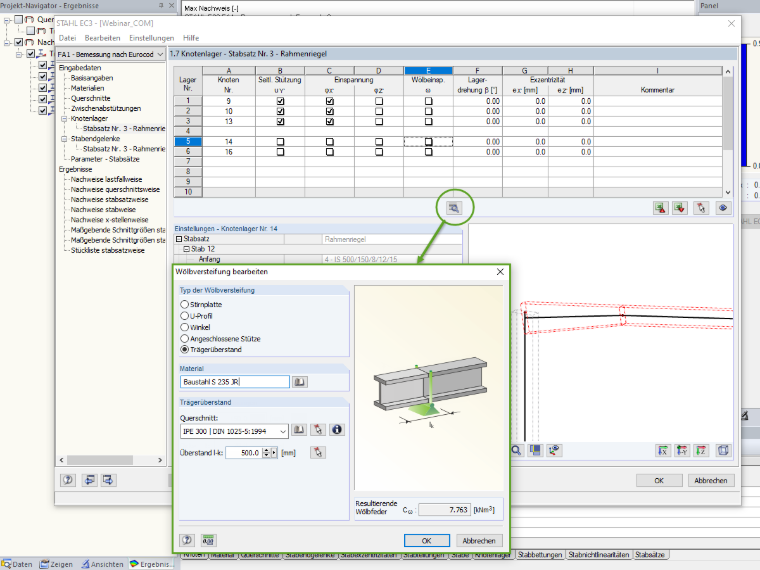Click the Überstand 500.0 value field
This screenshot has width=760, height=570.
pos(244,453)
